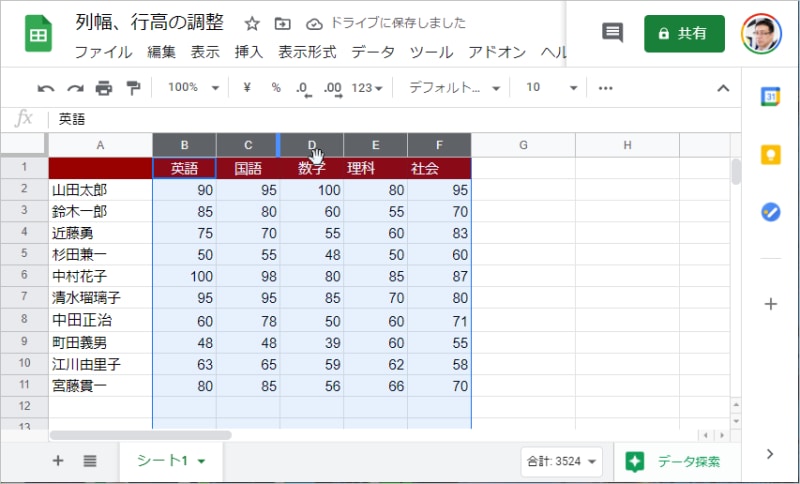Open comment history icon

click(x=612, y=33)
